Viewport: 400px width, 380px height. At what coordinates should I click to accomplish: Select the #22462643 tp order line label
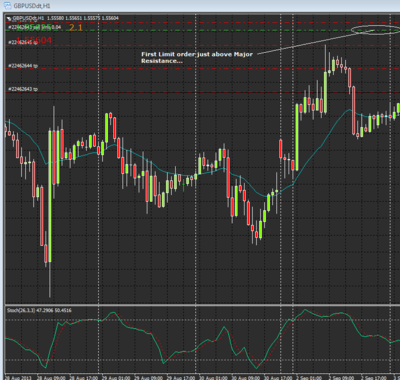click(x=22, y=89)
